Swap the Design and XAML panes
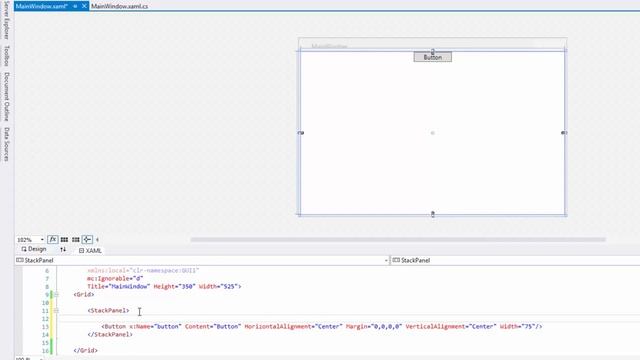Image resolution: width=640 pixels, height=360 pixels. pyautogui.click(x=63, y=249)
